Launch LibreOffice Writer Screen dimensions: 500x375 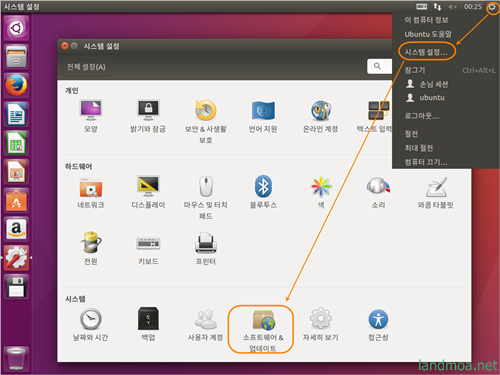(16, 114)
